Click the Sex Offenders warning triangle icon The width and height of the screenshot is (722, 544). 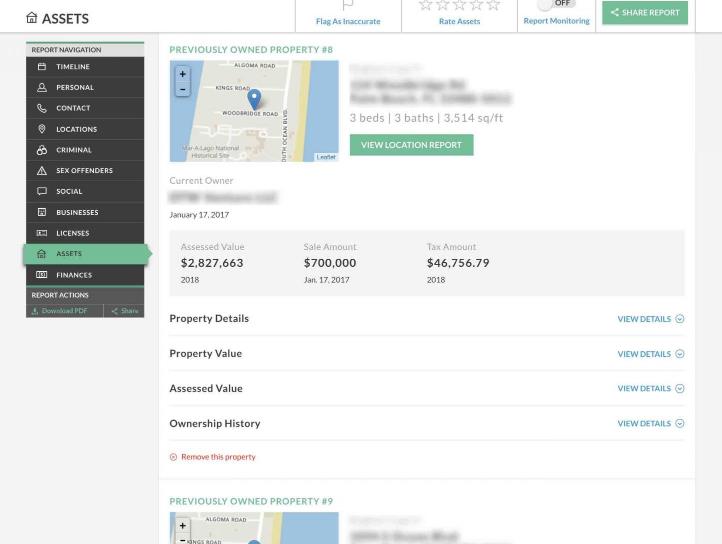click(42, 171)
